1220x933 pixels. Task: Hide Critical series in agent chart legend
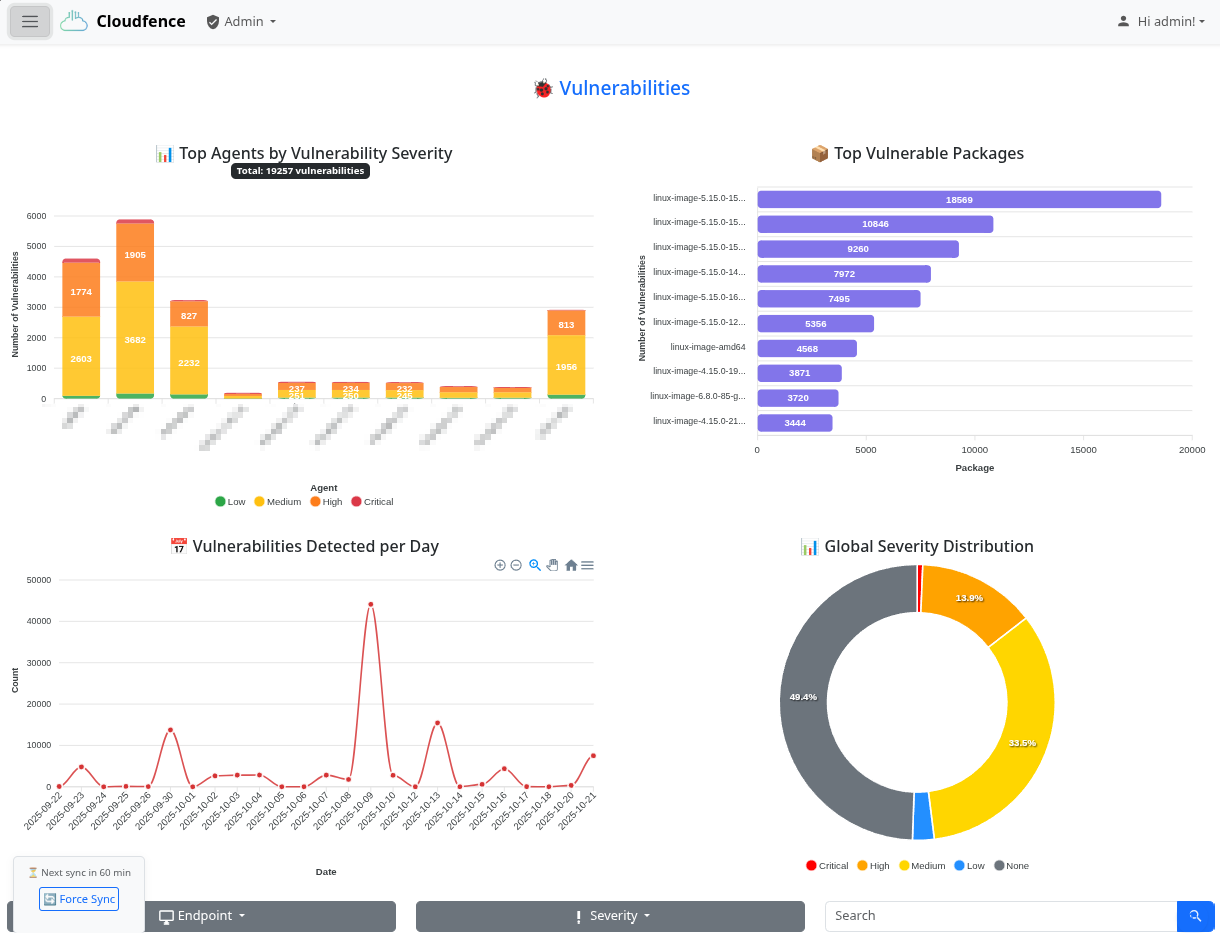tap(372, 502)
